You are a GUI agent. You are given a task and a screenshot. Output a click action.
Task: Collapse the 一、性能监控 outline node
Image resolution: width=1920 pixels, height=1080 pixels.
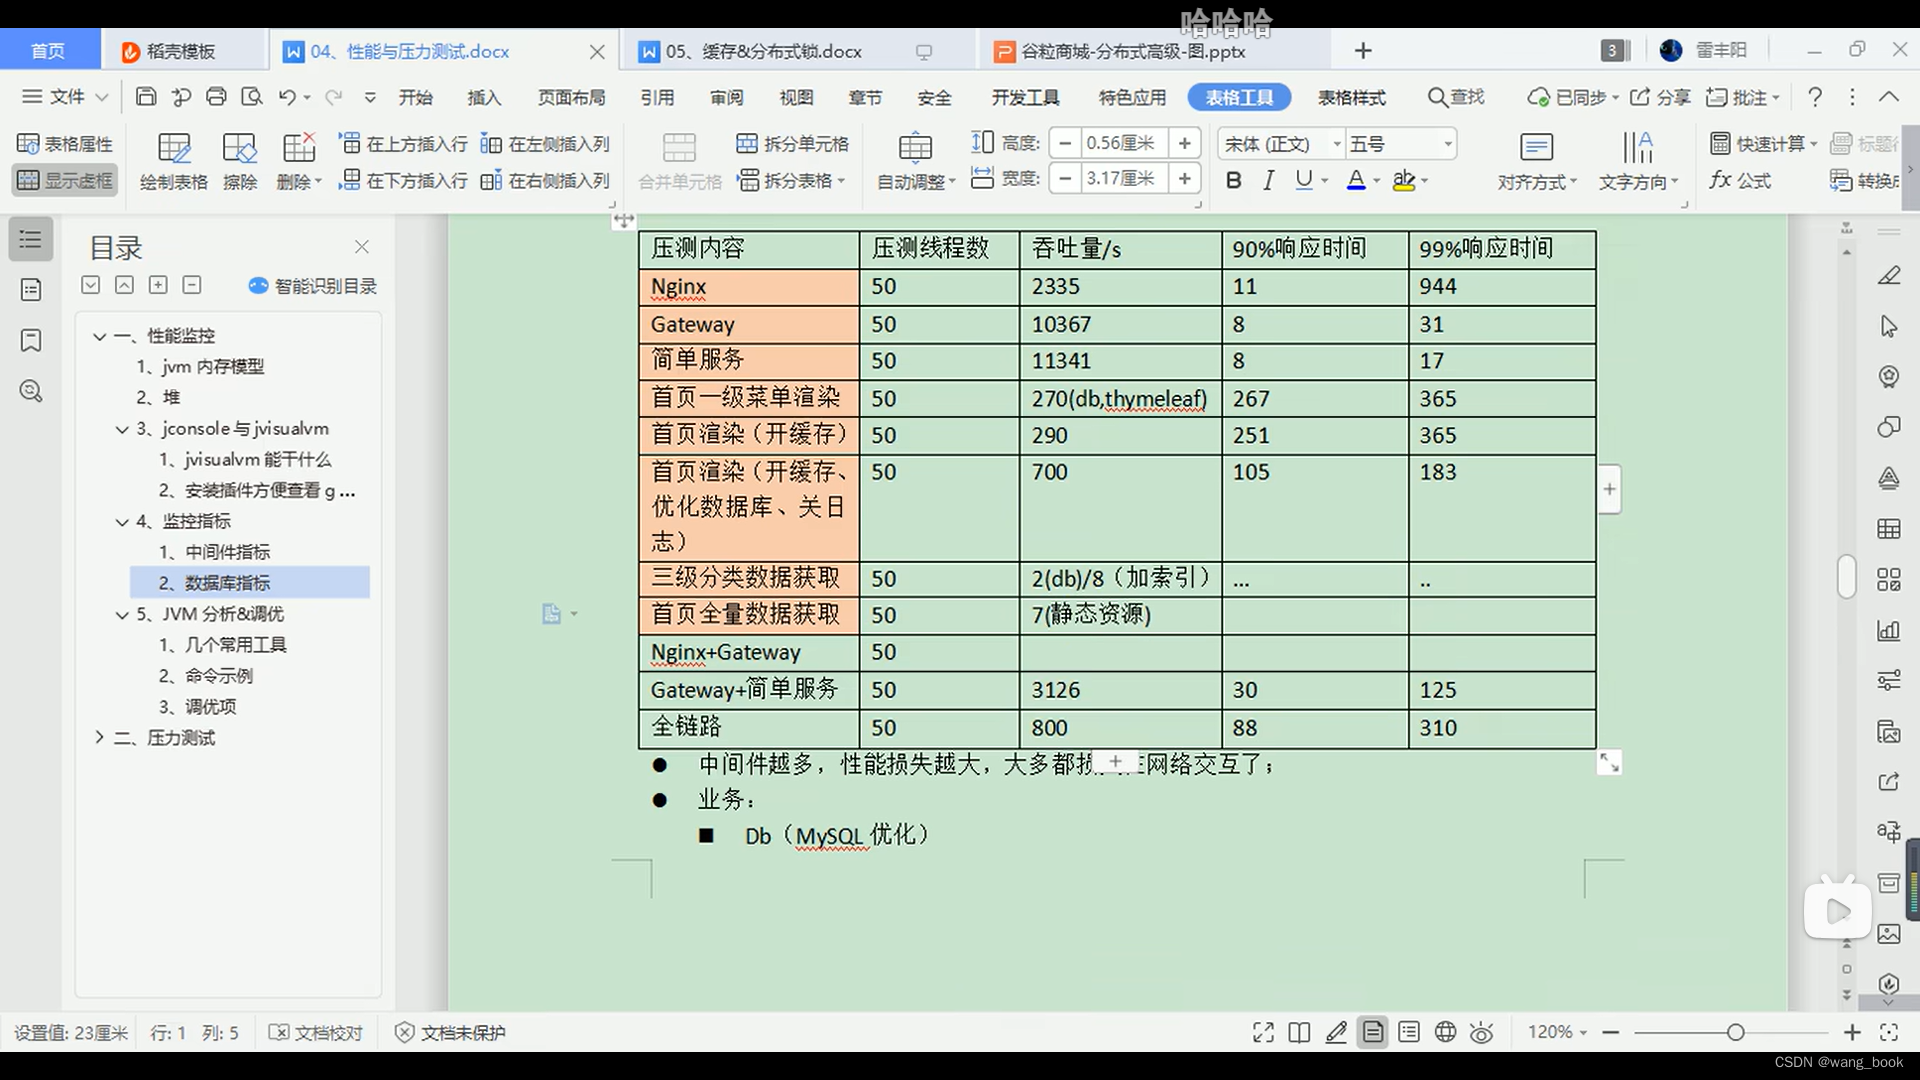pos(100,336)
